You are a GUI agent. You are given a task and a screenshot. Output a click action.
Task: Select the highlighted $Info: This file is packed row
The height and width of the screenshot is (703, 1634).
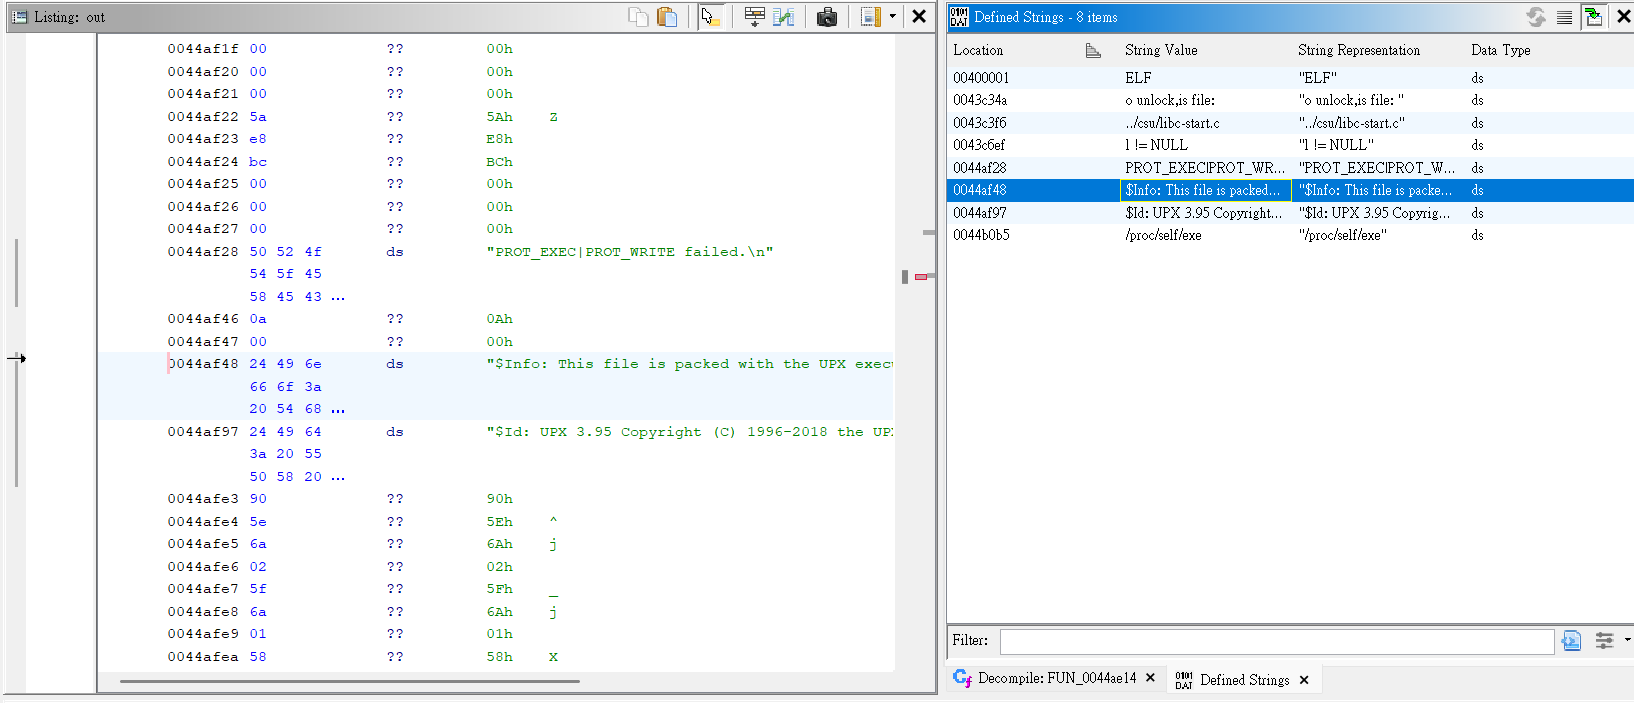click(x=1290, y=190)
